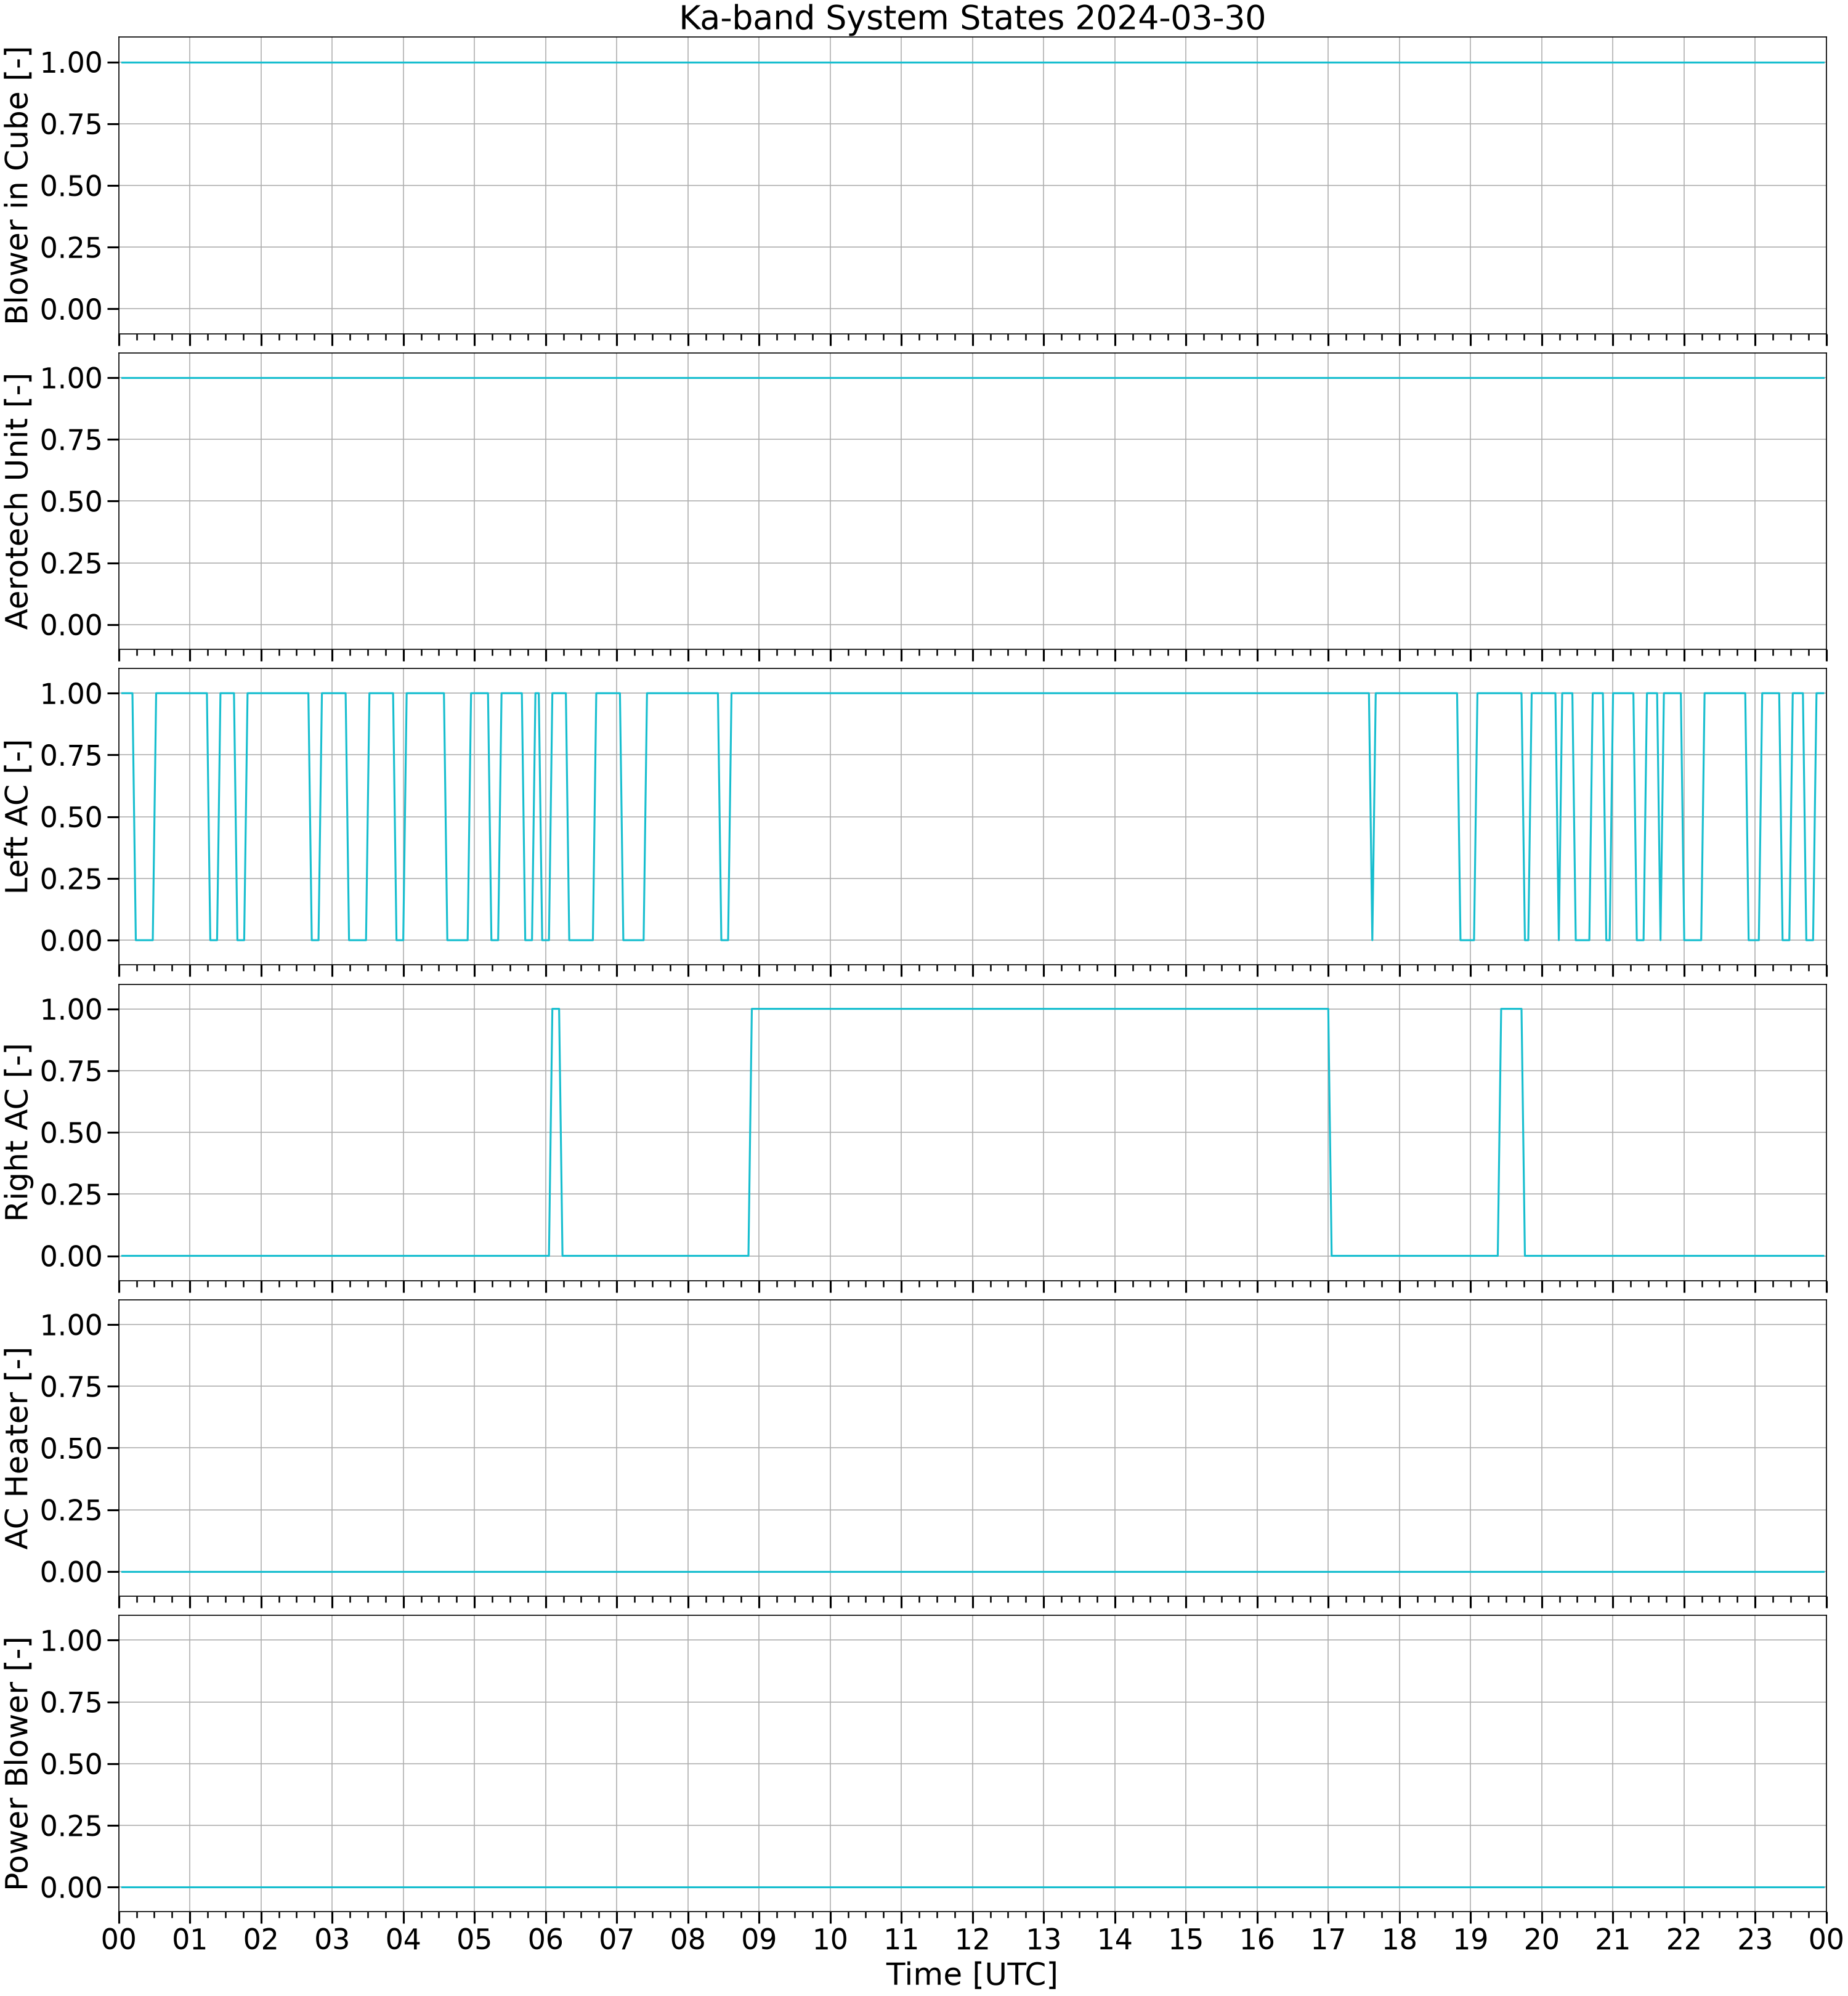Click the 0.50 tick of AC Heater
1848x1996 pixels.
pyautogui.click(x=71, y=1448)
